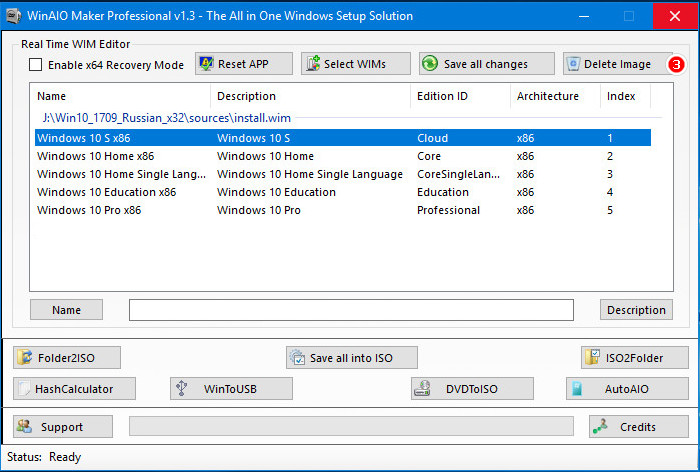Click the WinAIO Maker title bar app icon
Image resolution: width=700 pixels, height=472 pixels.
(13, 16)
